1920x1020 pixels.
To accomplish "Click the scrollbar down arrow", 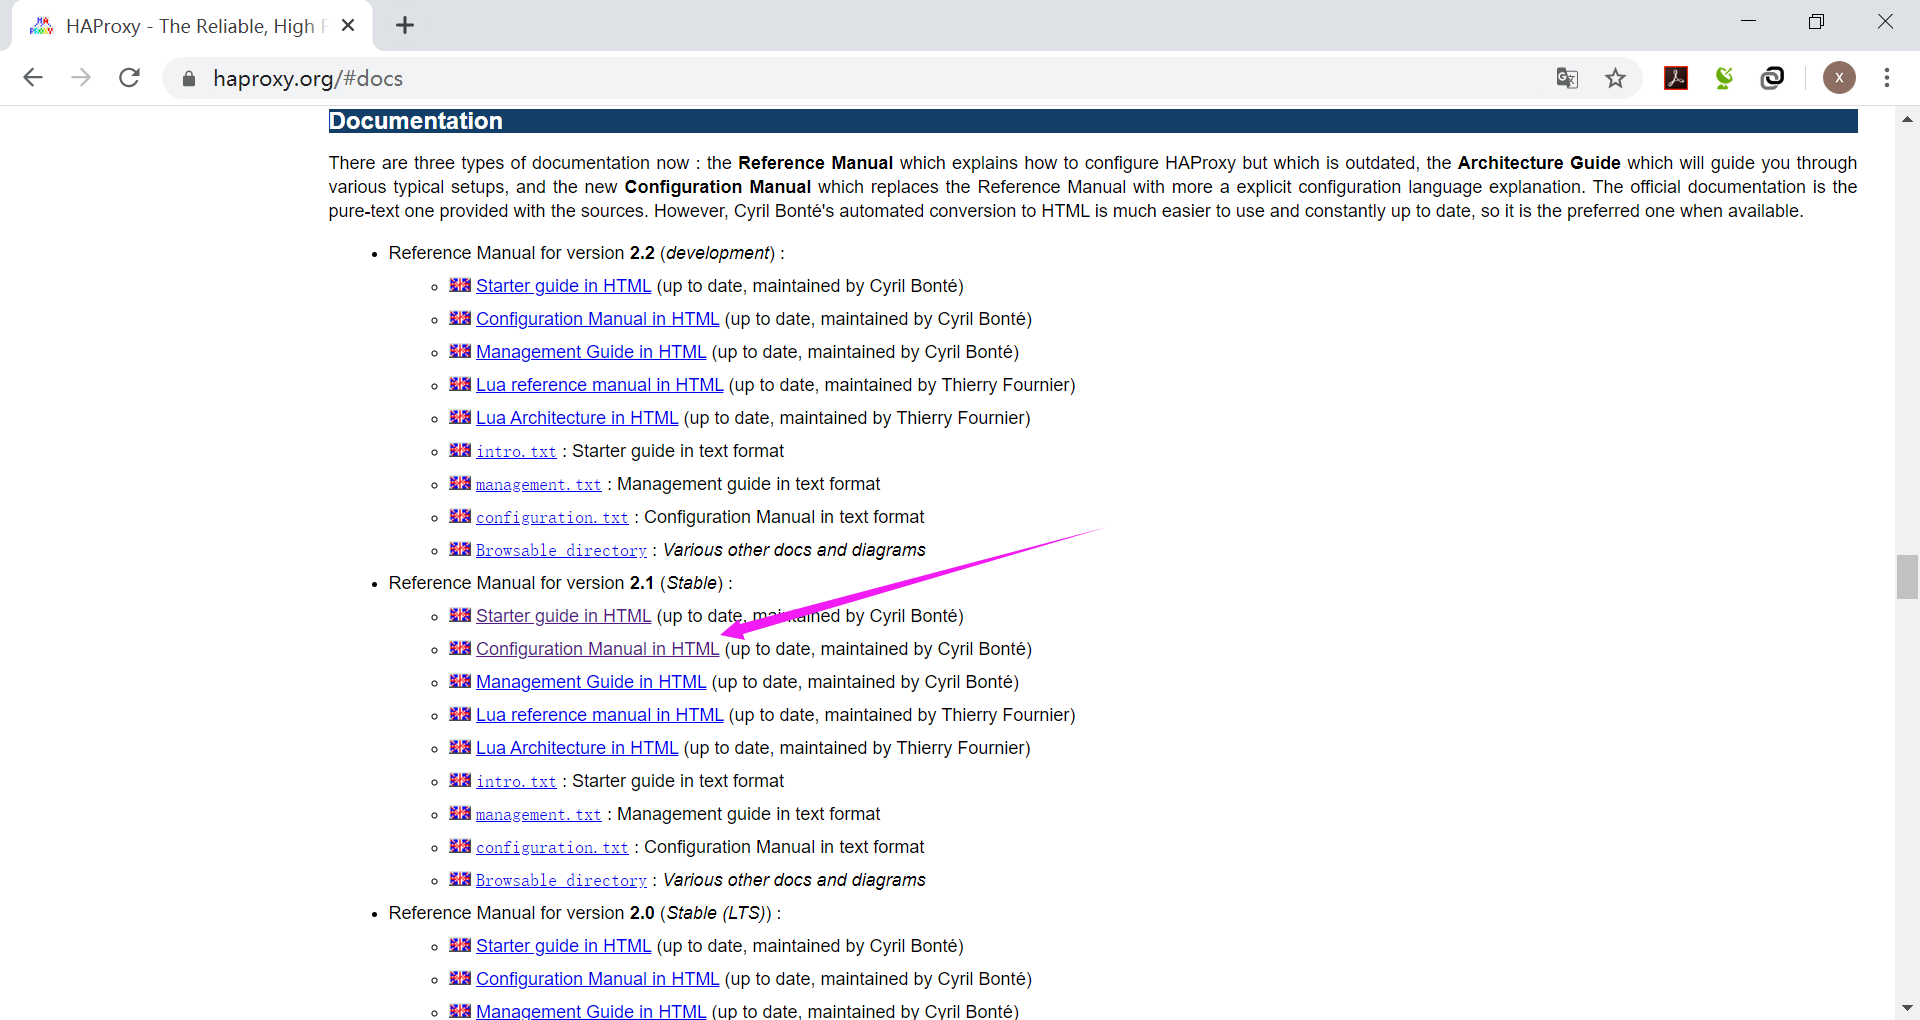I will tap(1907, 1008).
